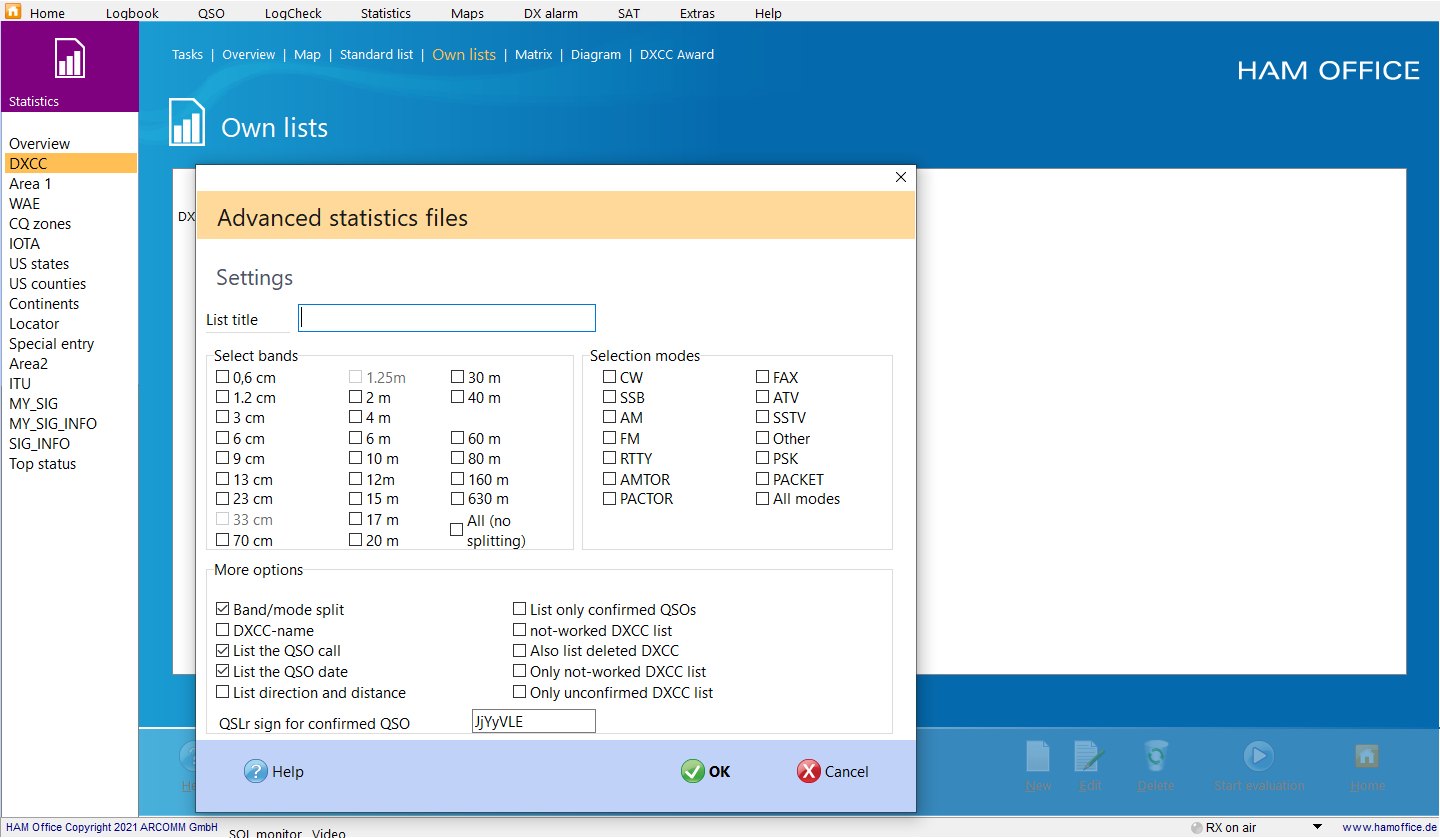The height and width of the screenshot is (838, 1440).
Task: Enable List direction and distance
Action: tap(222, 692)
